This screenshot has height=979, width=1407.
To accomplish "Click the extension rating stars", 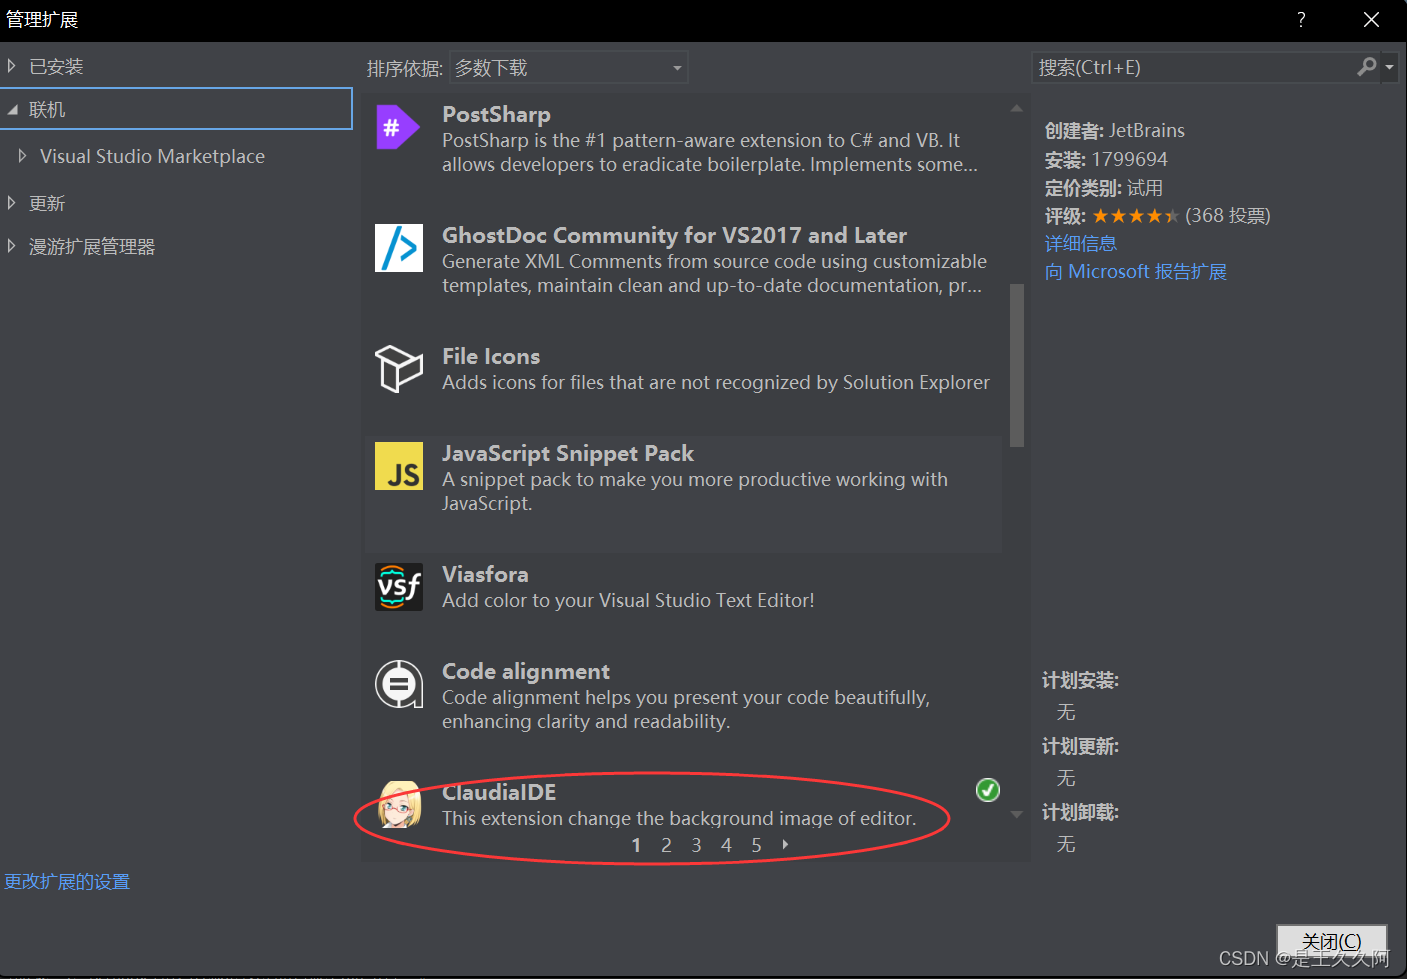I will click(1135, 216).
